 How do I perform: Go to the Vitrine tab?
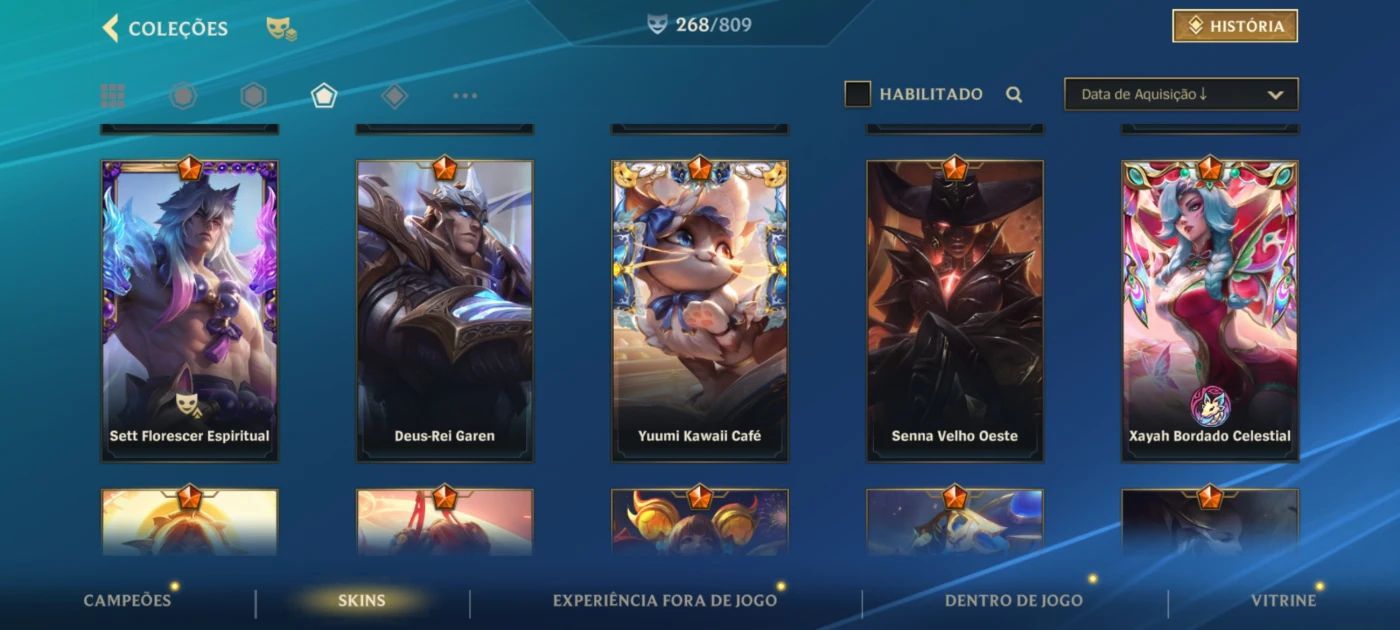[1284, 600]
